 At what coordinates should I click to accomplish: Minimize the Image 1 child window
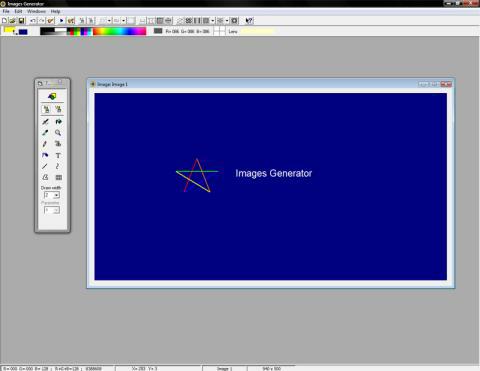click(423, 84)
